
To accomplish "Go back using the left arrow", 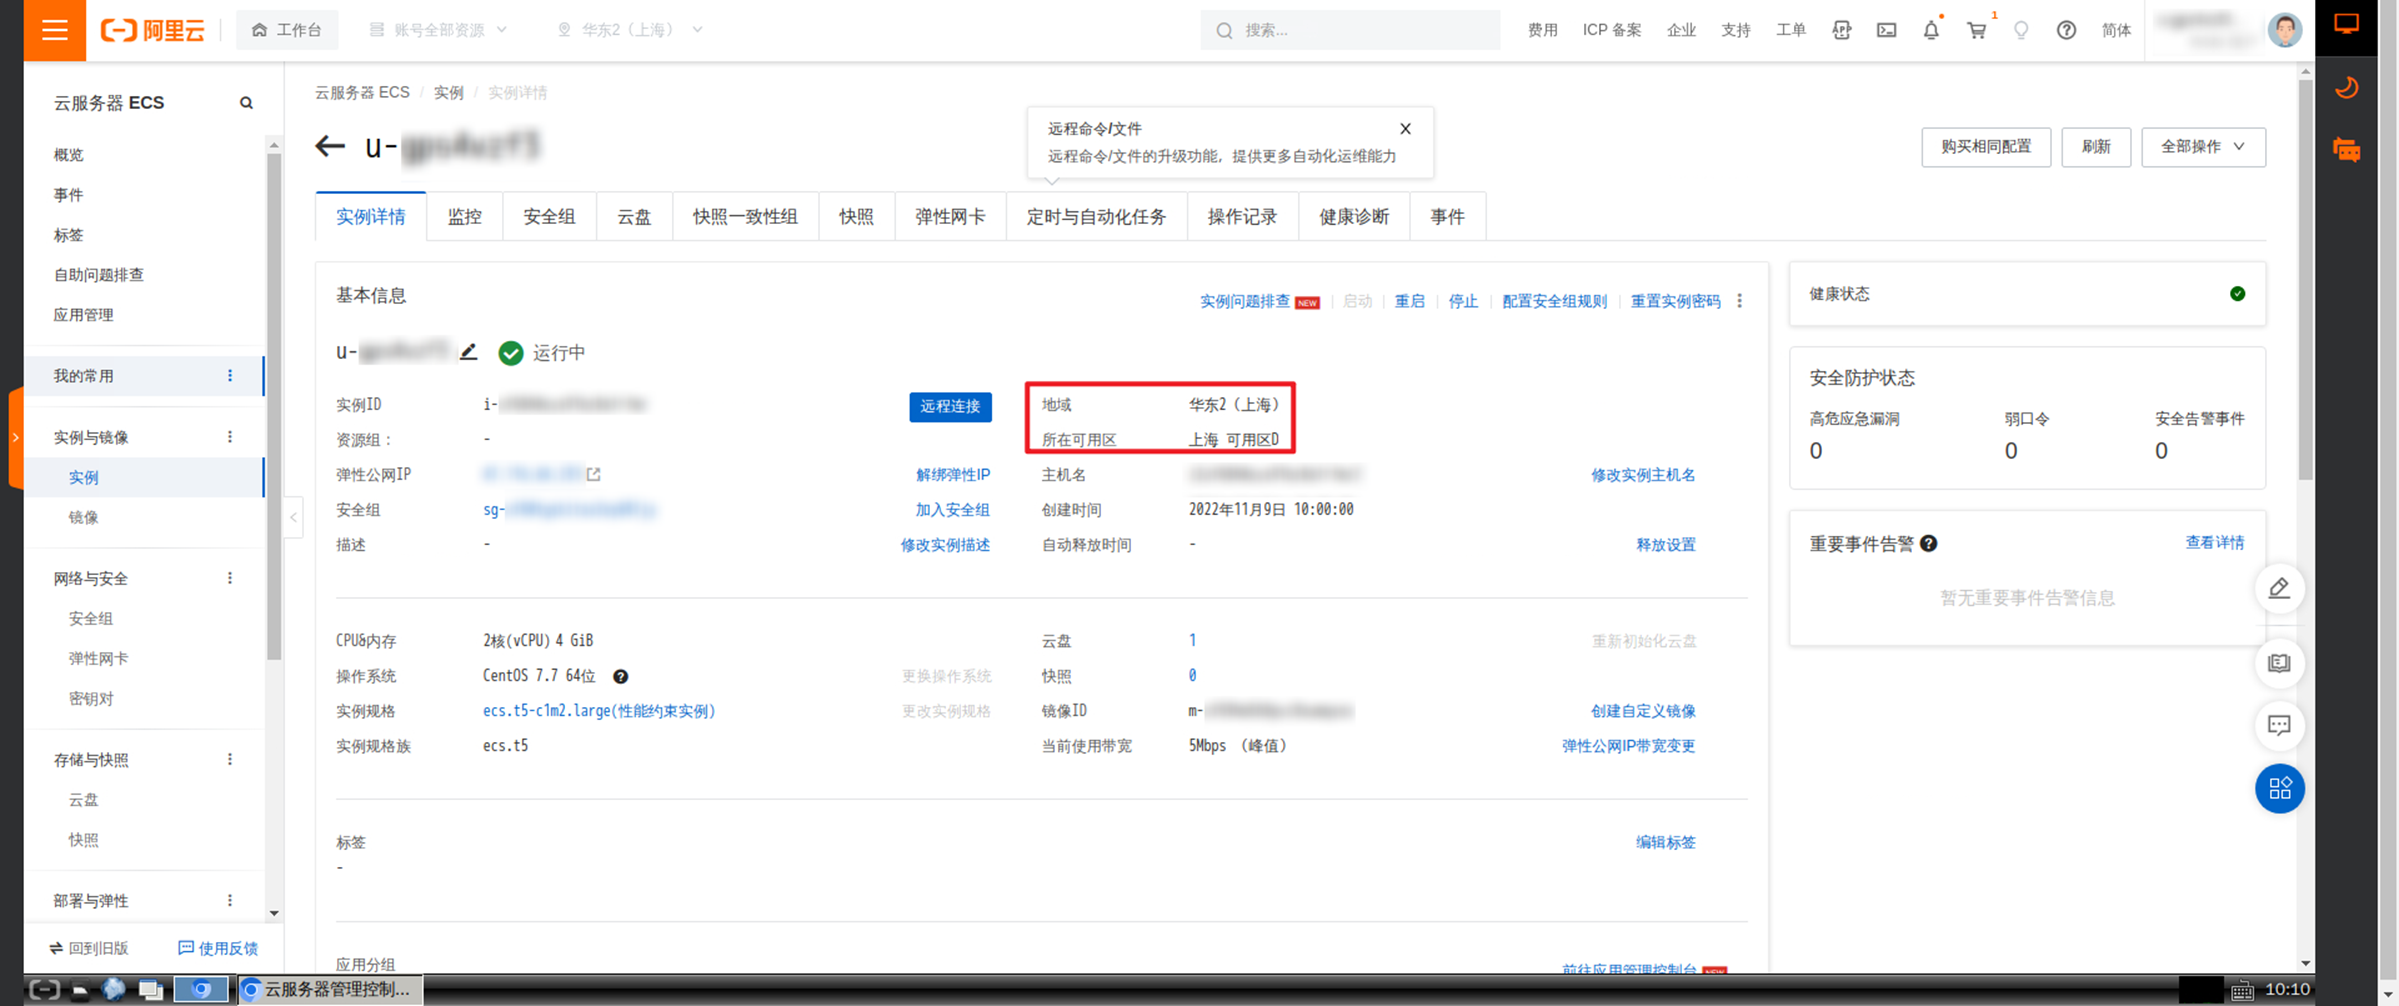I will tap(330, 146).
